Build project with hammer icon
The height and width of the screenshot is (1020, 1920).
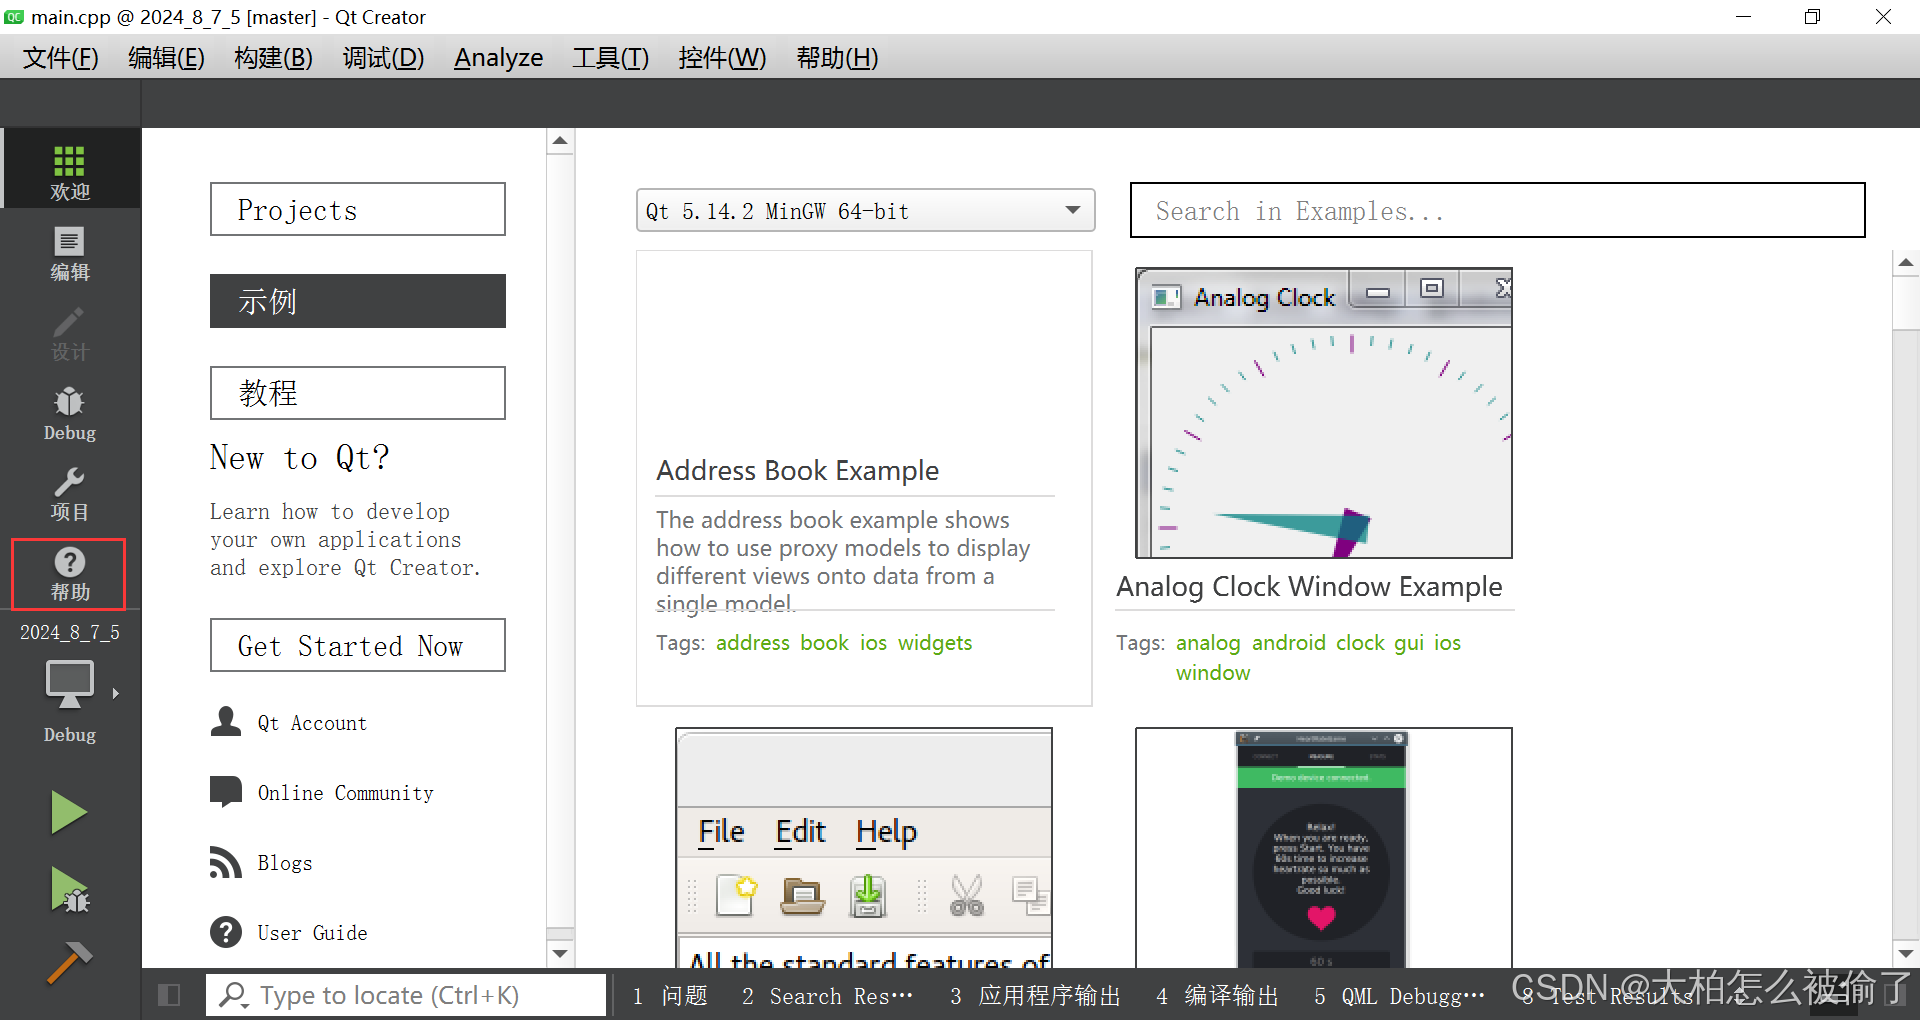(69, 962)
